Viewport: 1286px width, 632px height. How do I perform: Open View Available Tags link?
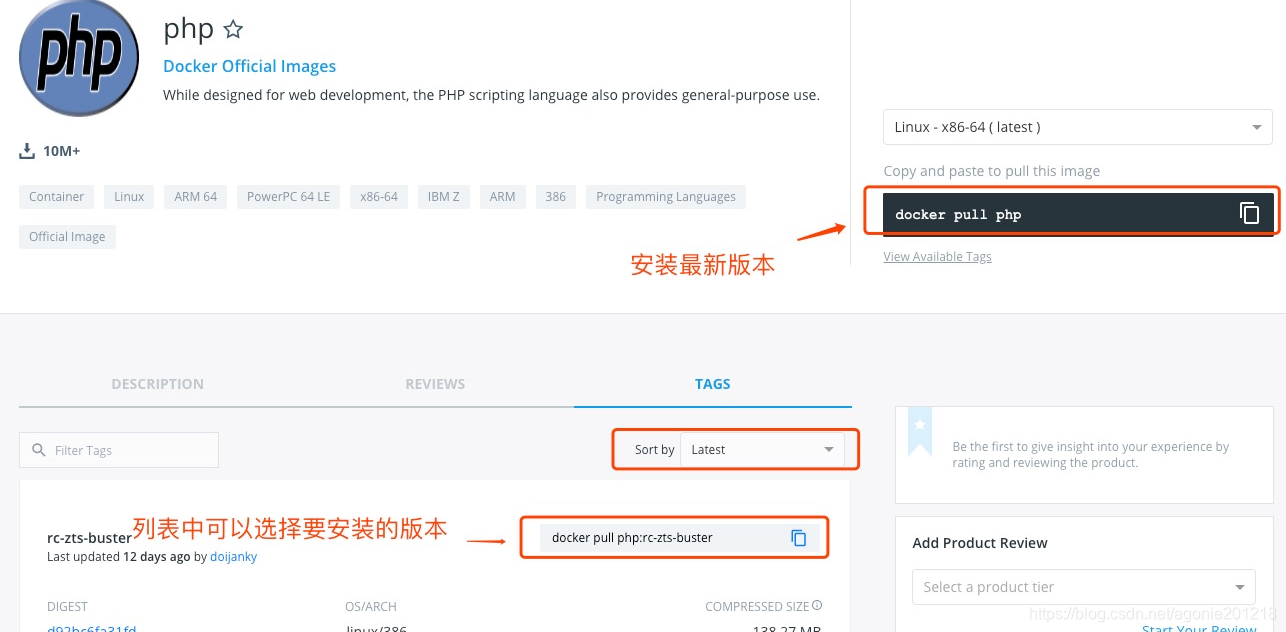click(x=937, y=257)
